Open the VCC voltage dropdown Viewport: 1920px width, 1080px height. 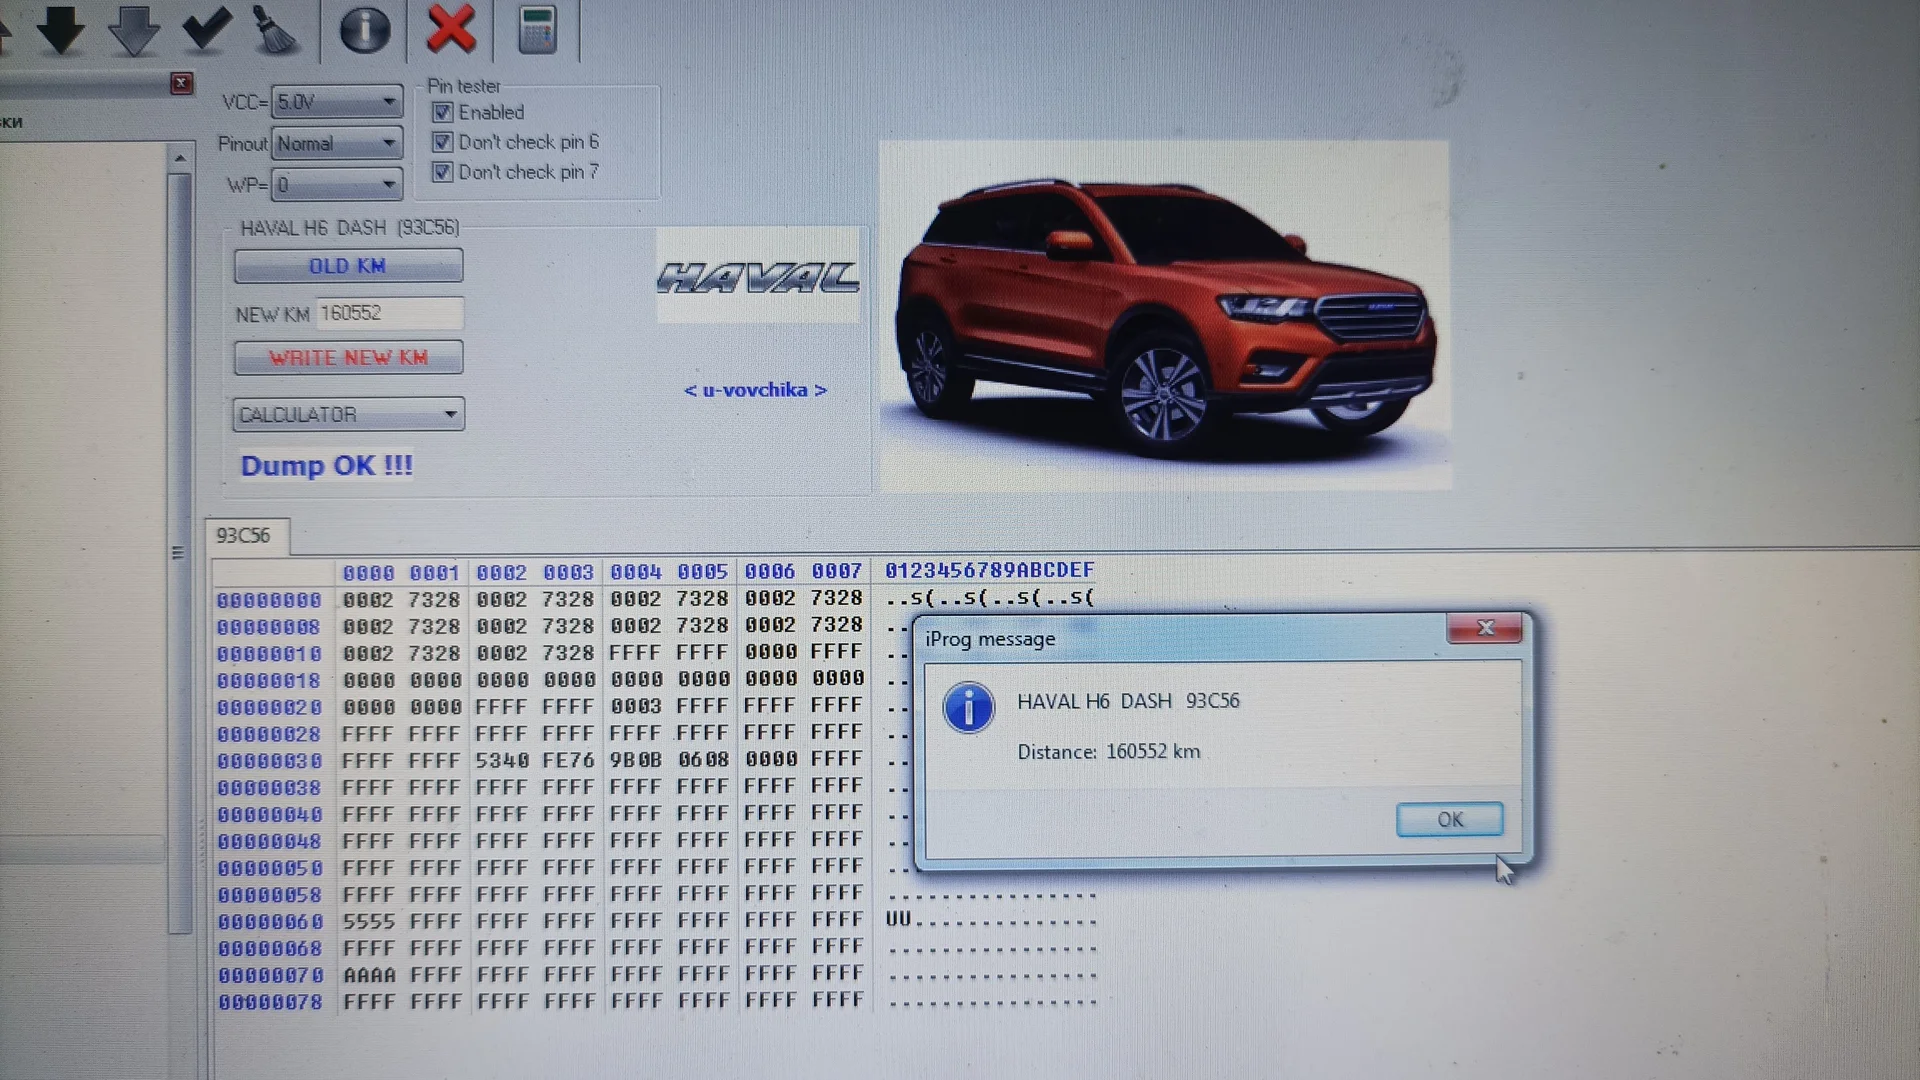(337, 101)
